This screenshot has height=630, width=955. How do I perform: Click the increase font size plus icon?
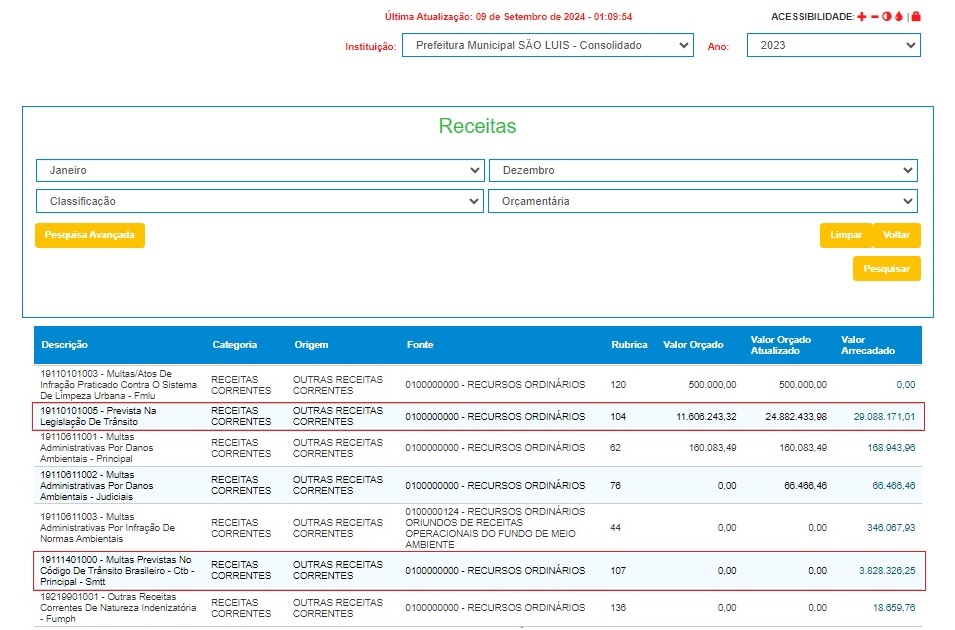(x=862, y=17)
